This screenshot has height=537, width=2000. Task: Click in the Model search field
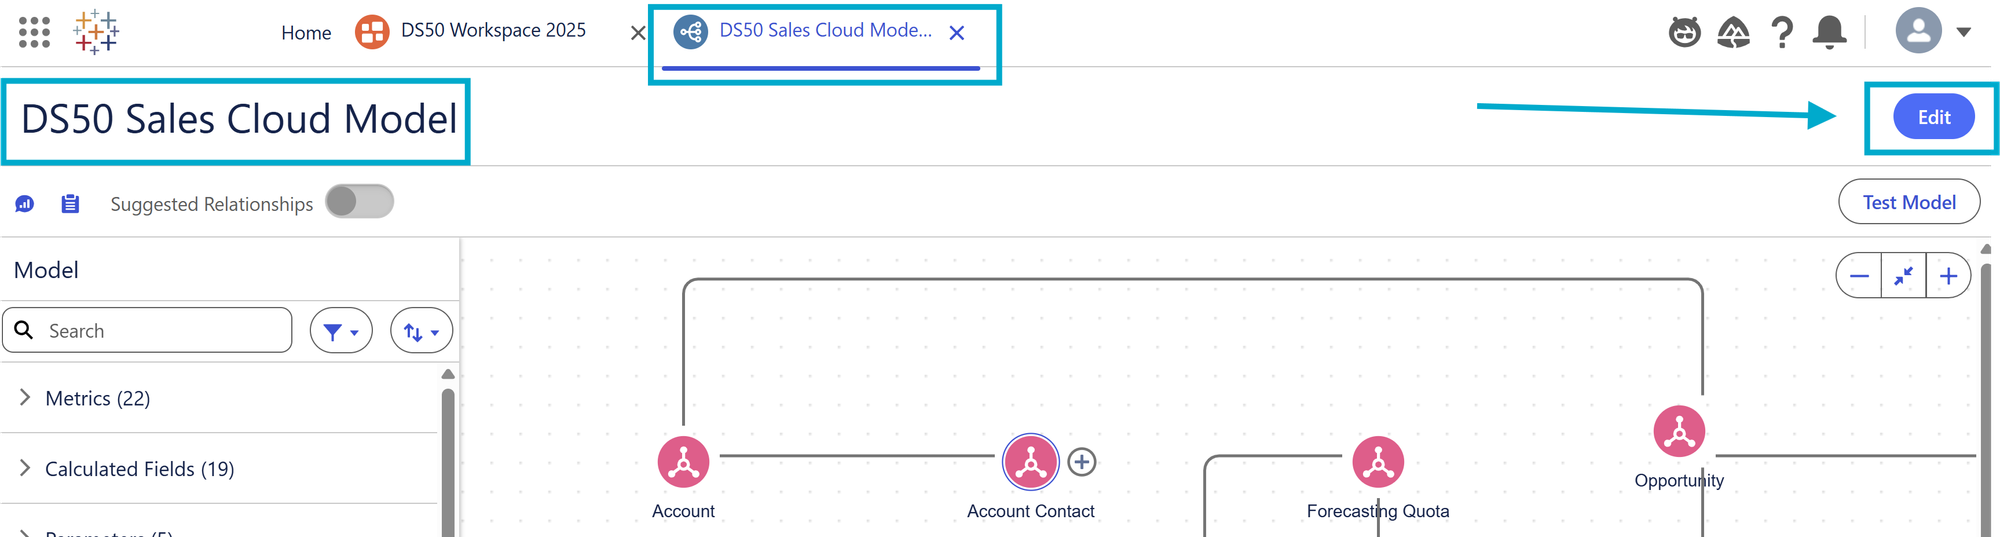click(x=147, y=330)
